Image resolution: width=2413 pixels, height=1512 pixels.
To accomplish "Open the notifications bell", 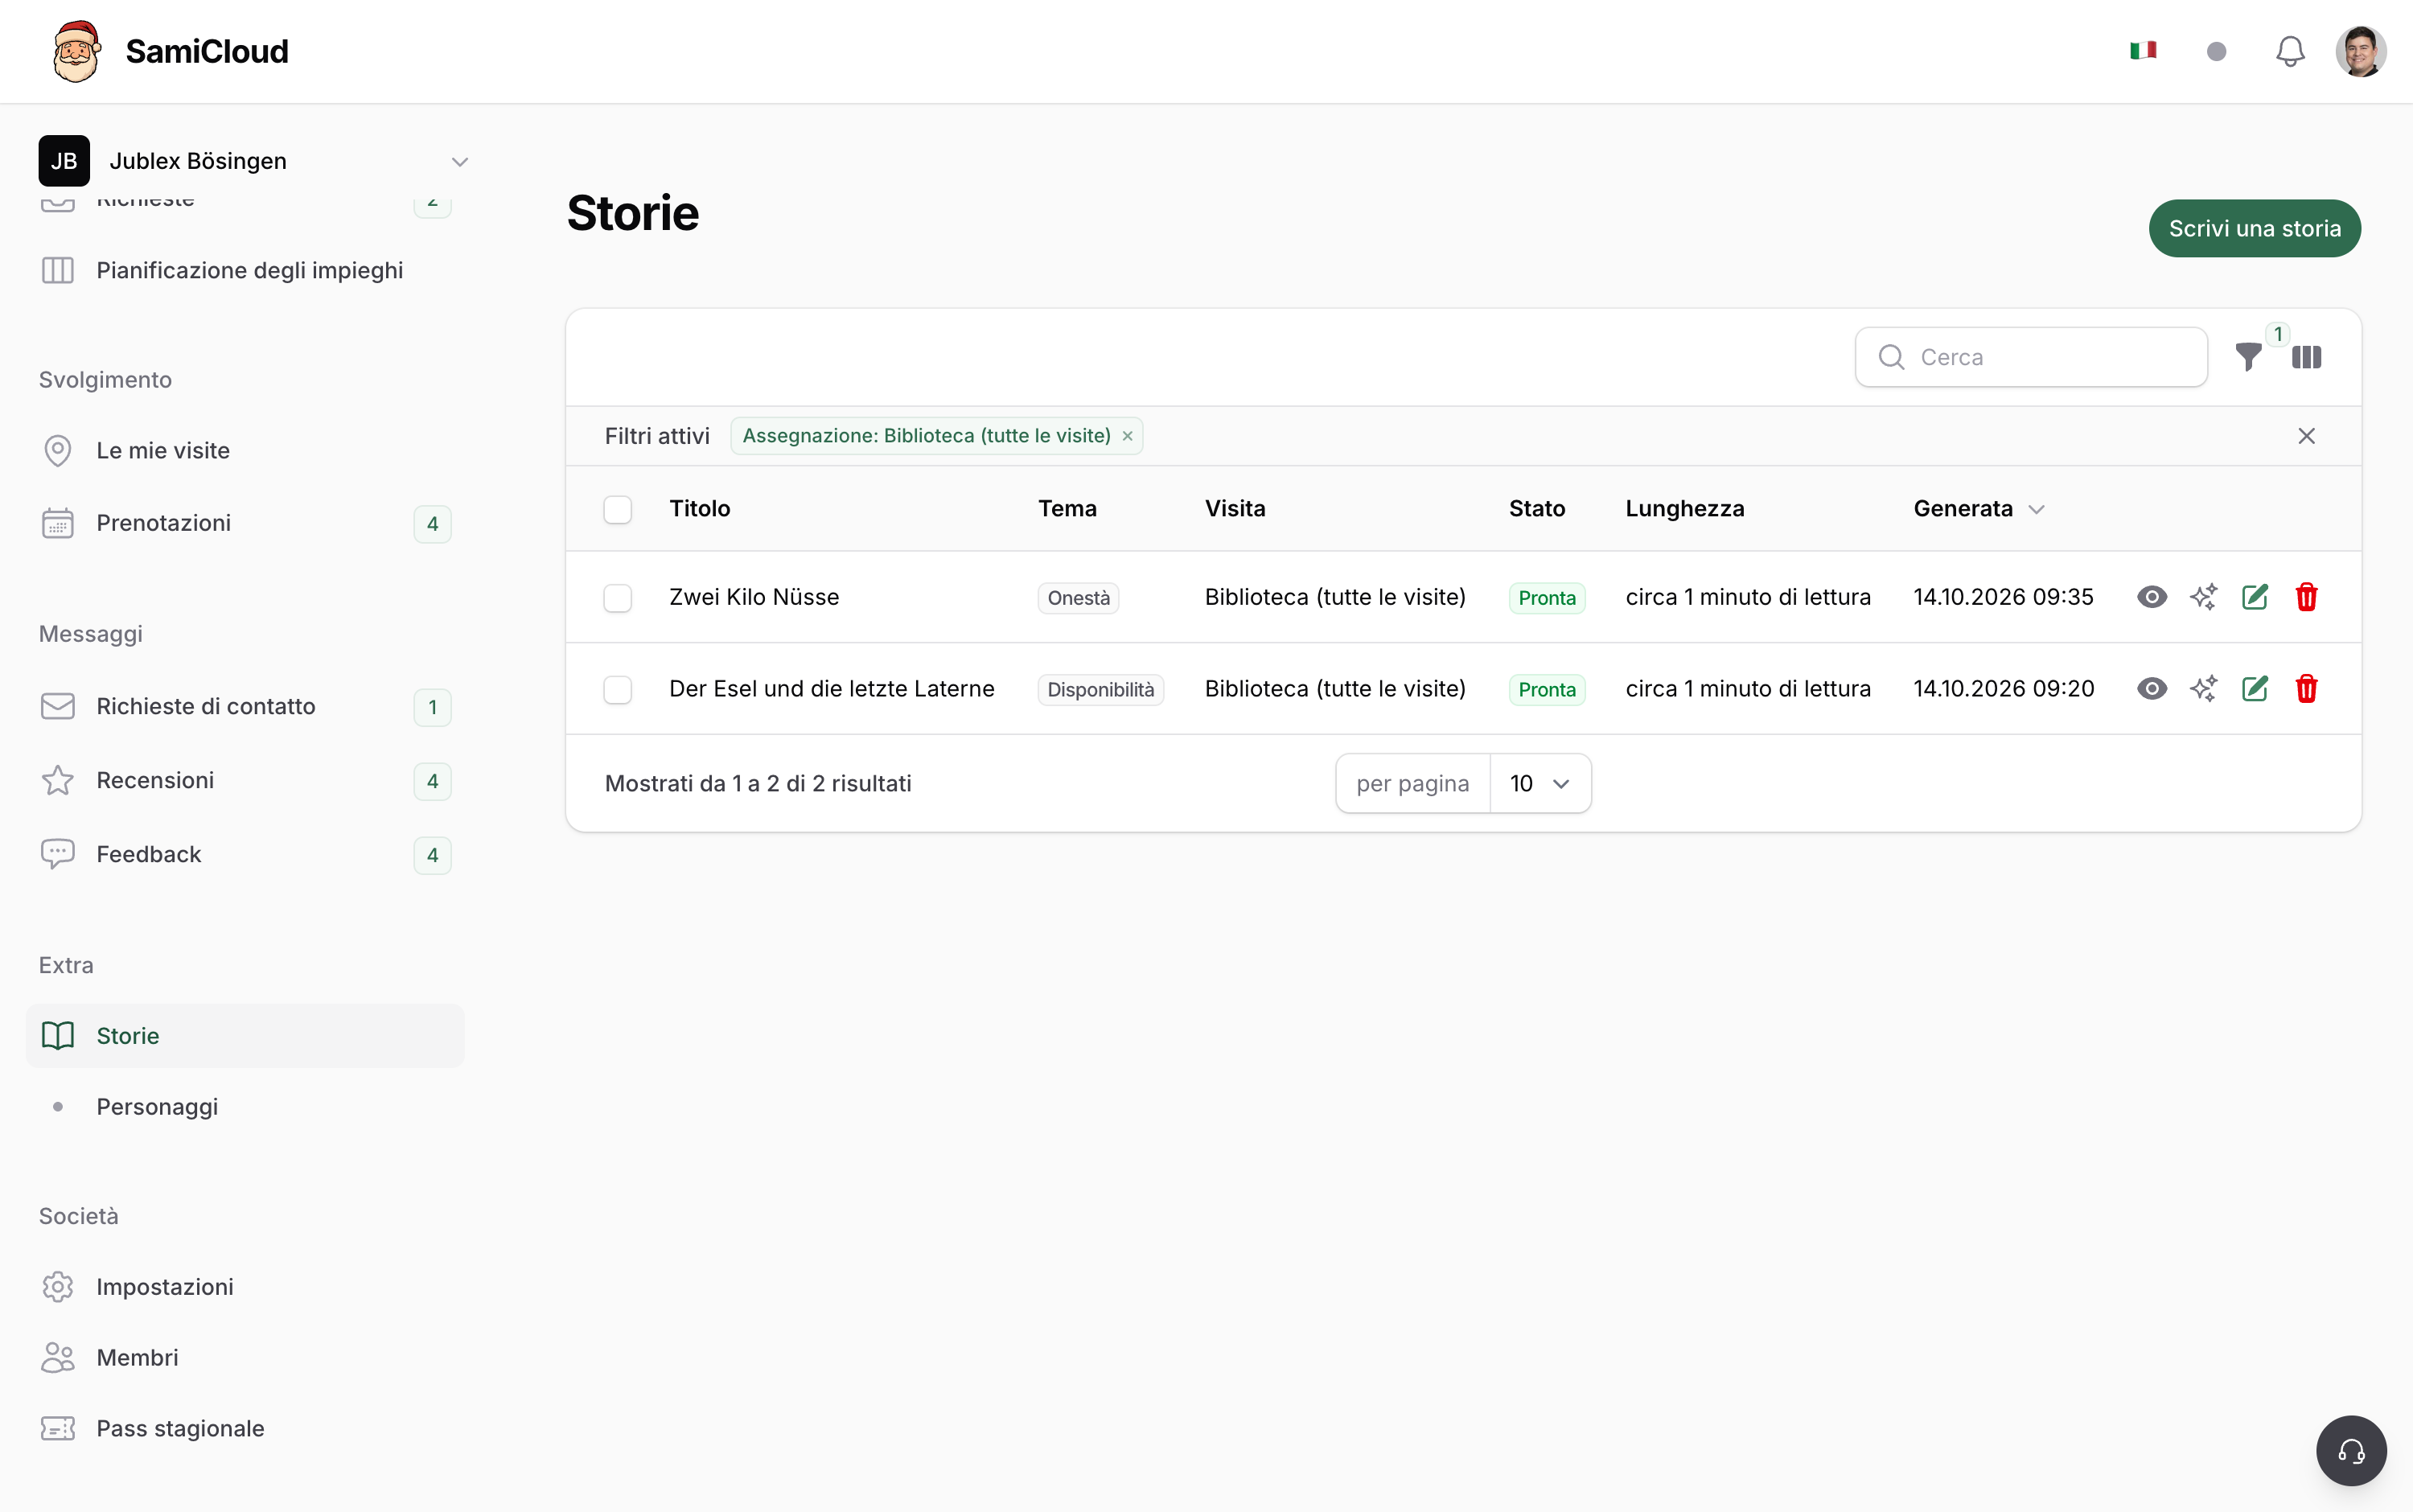I will (x=2290, y=51).
